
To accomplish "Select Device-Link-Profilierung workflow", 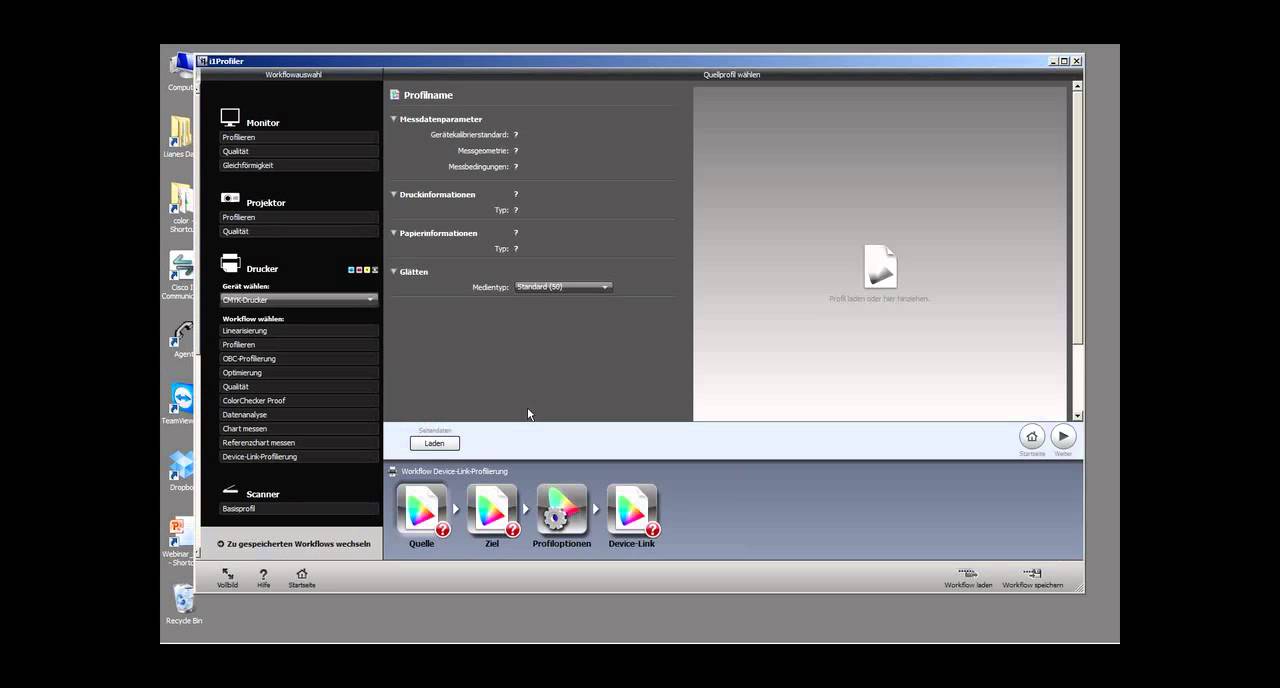I will click(x=299, y=456).
